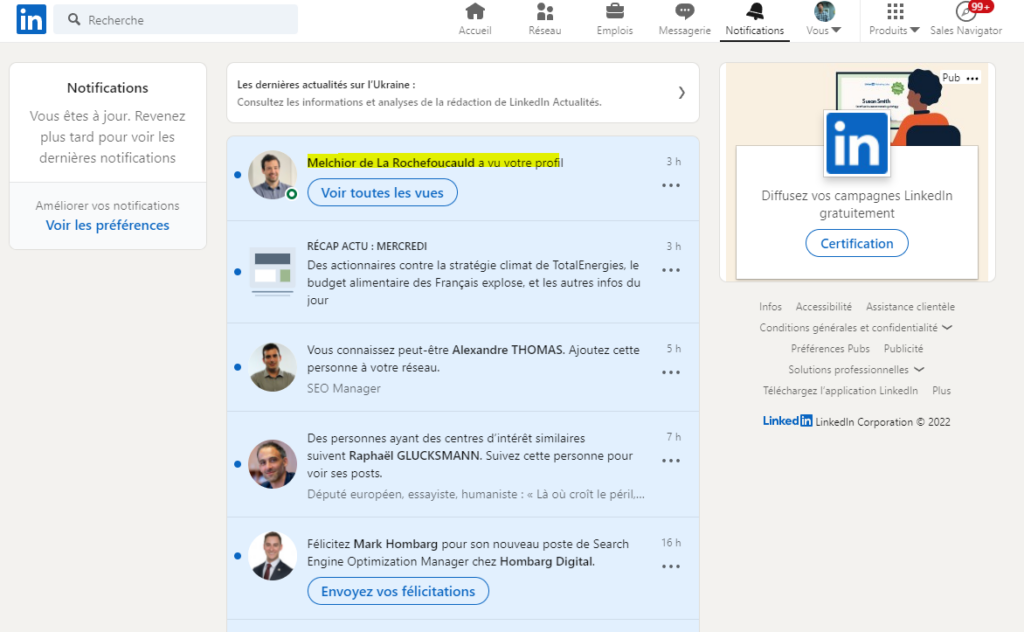Click the LinkedIn logo in the top bar
Viewport: 1024px width, 632px height.
[x=31, y=19]
